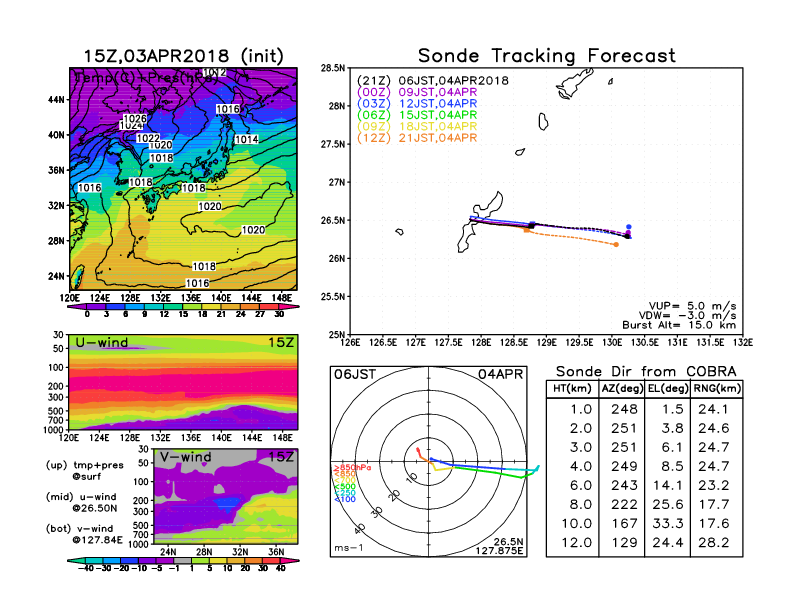Screen dimensions: 792x612
Task: Click the 'AZ(deg)' column header
Action: 622,389
